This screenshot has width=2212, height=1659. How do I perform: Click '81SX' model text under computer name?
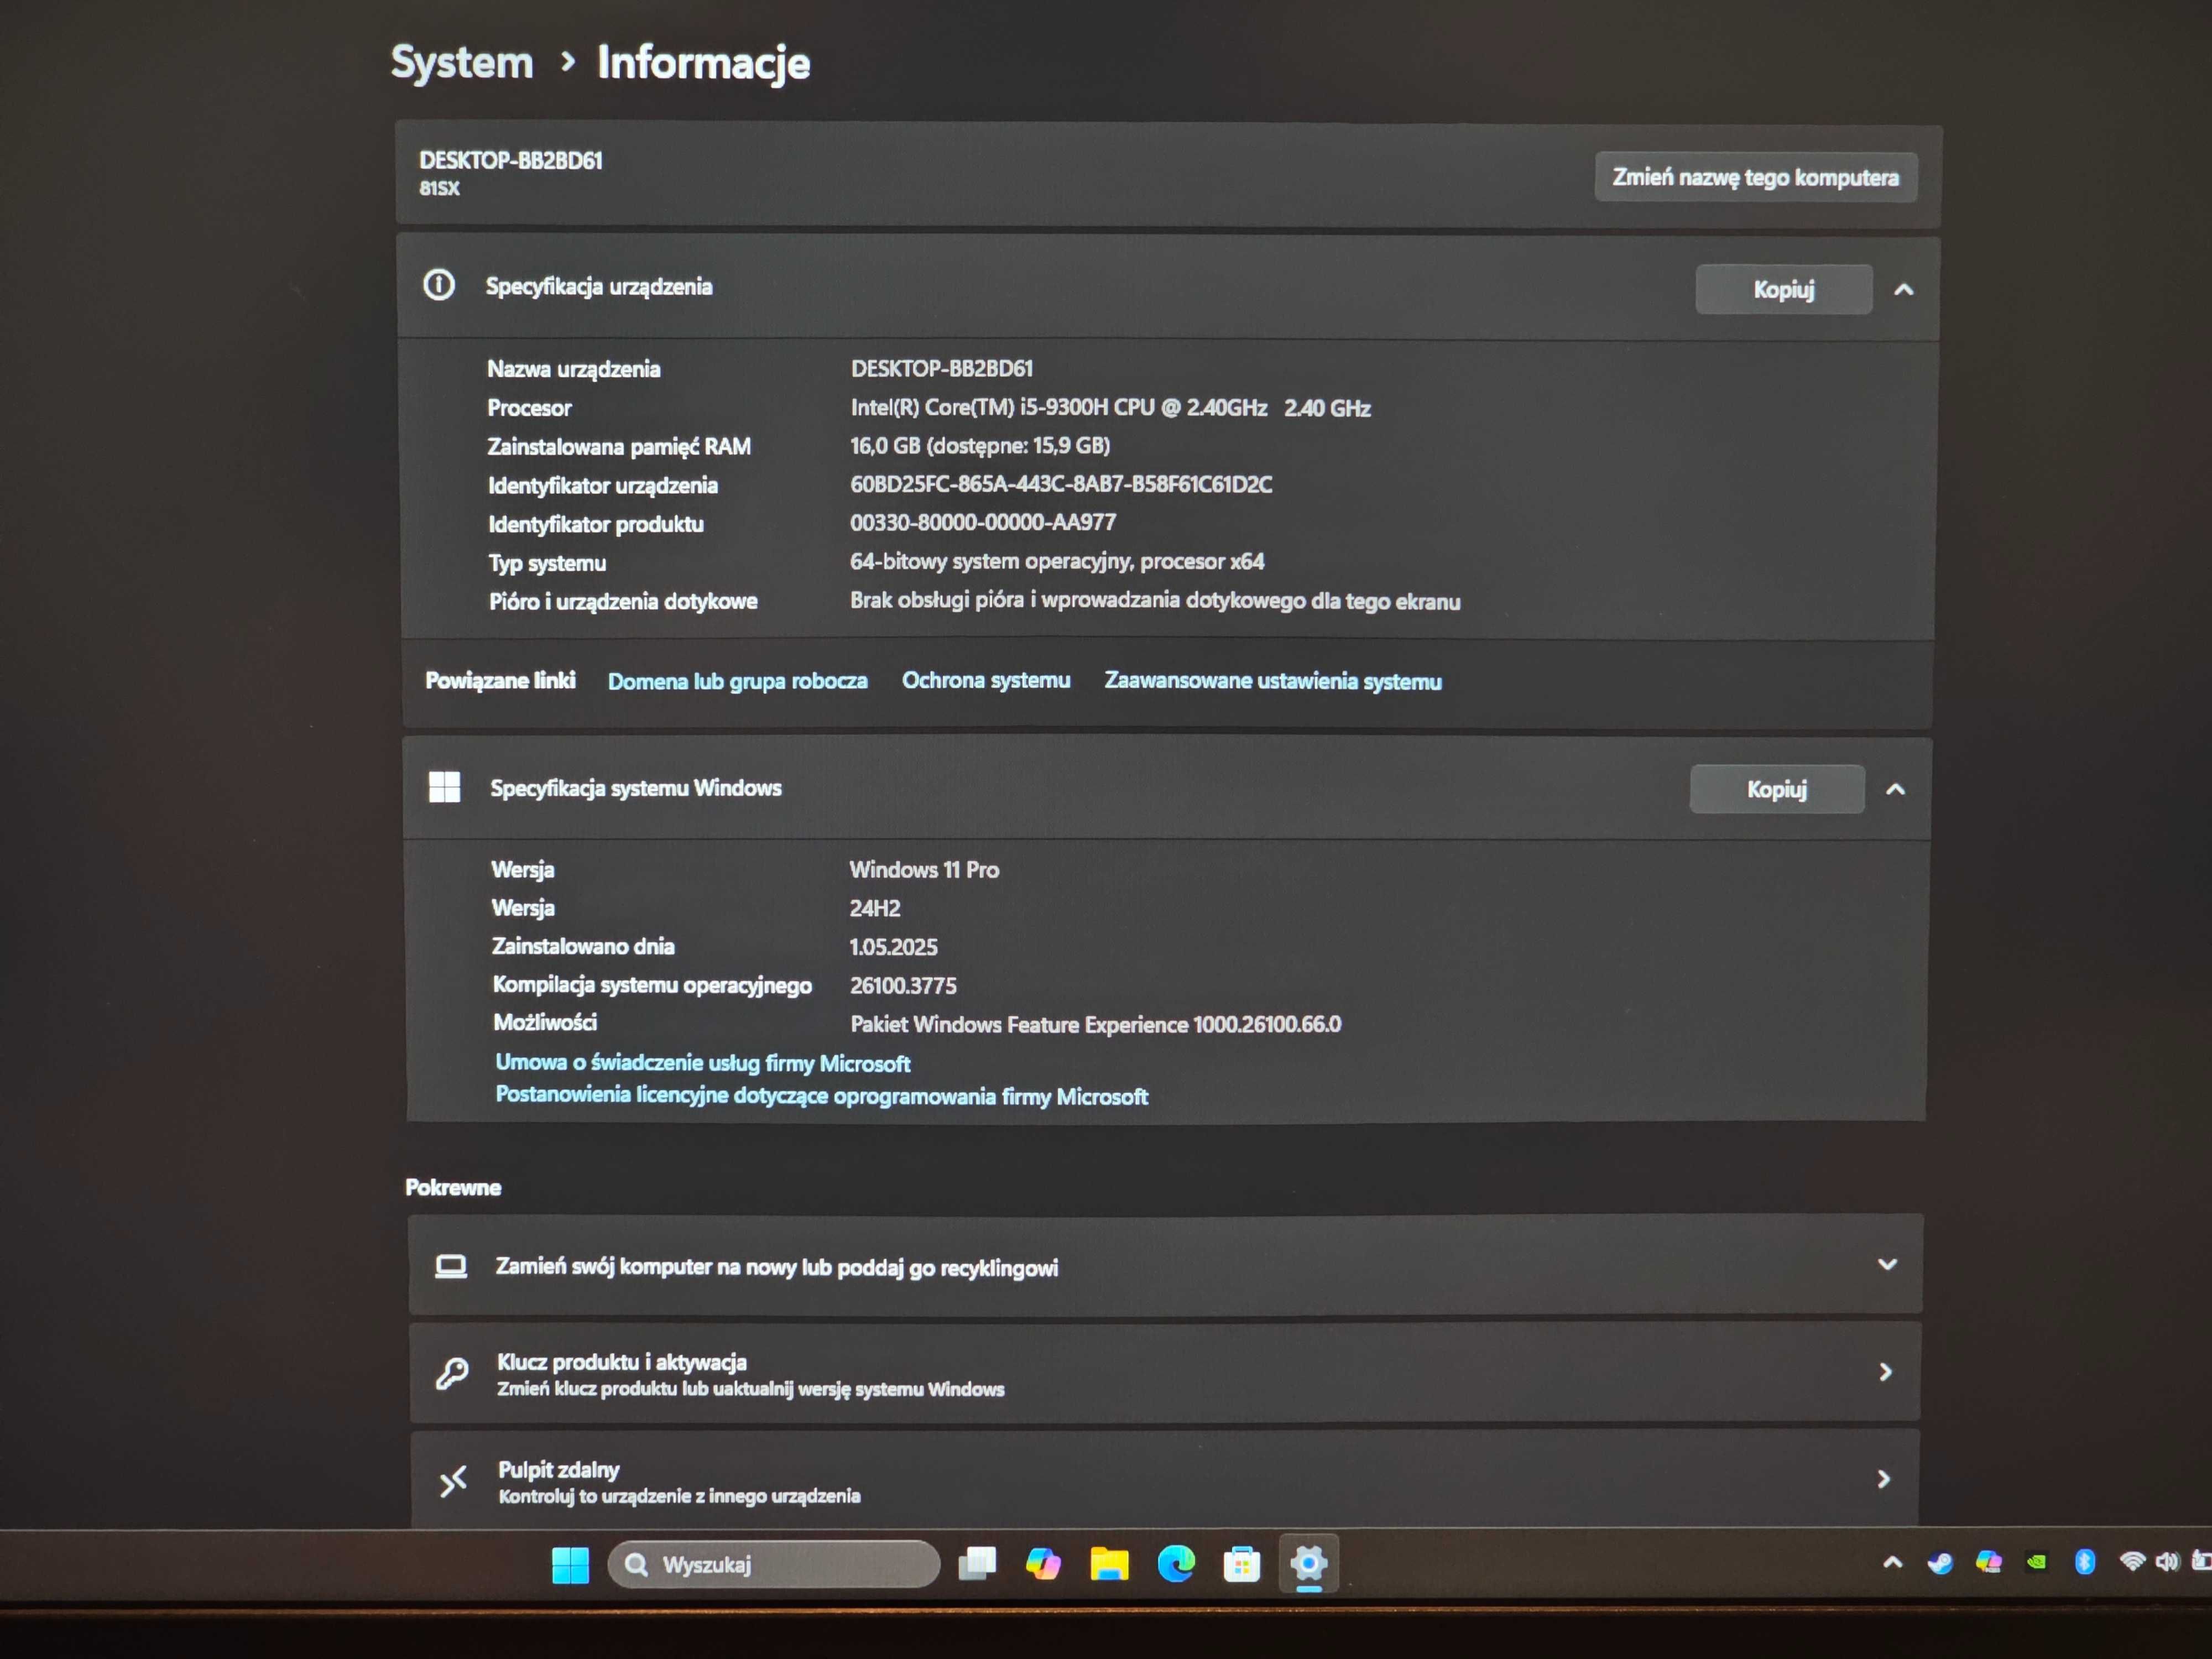click(x=439, y=188)
